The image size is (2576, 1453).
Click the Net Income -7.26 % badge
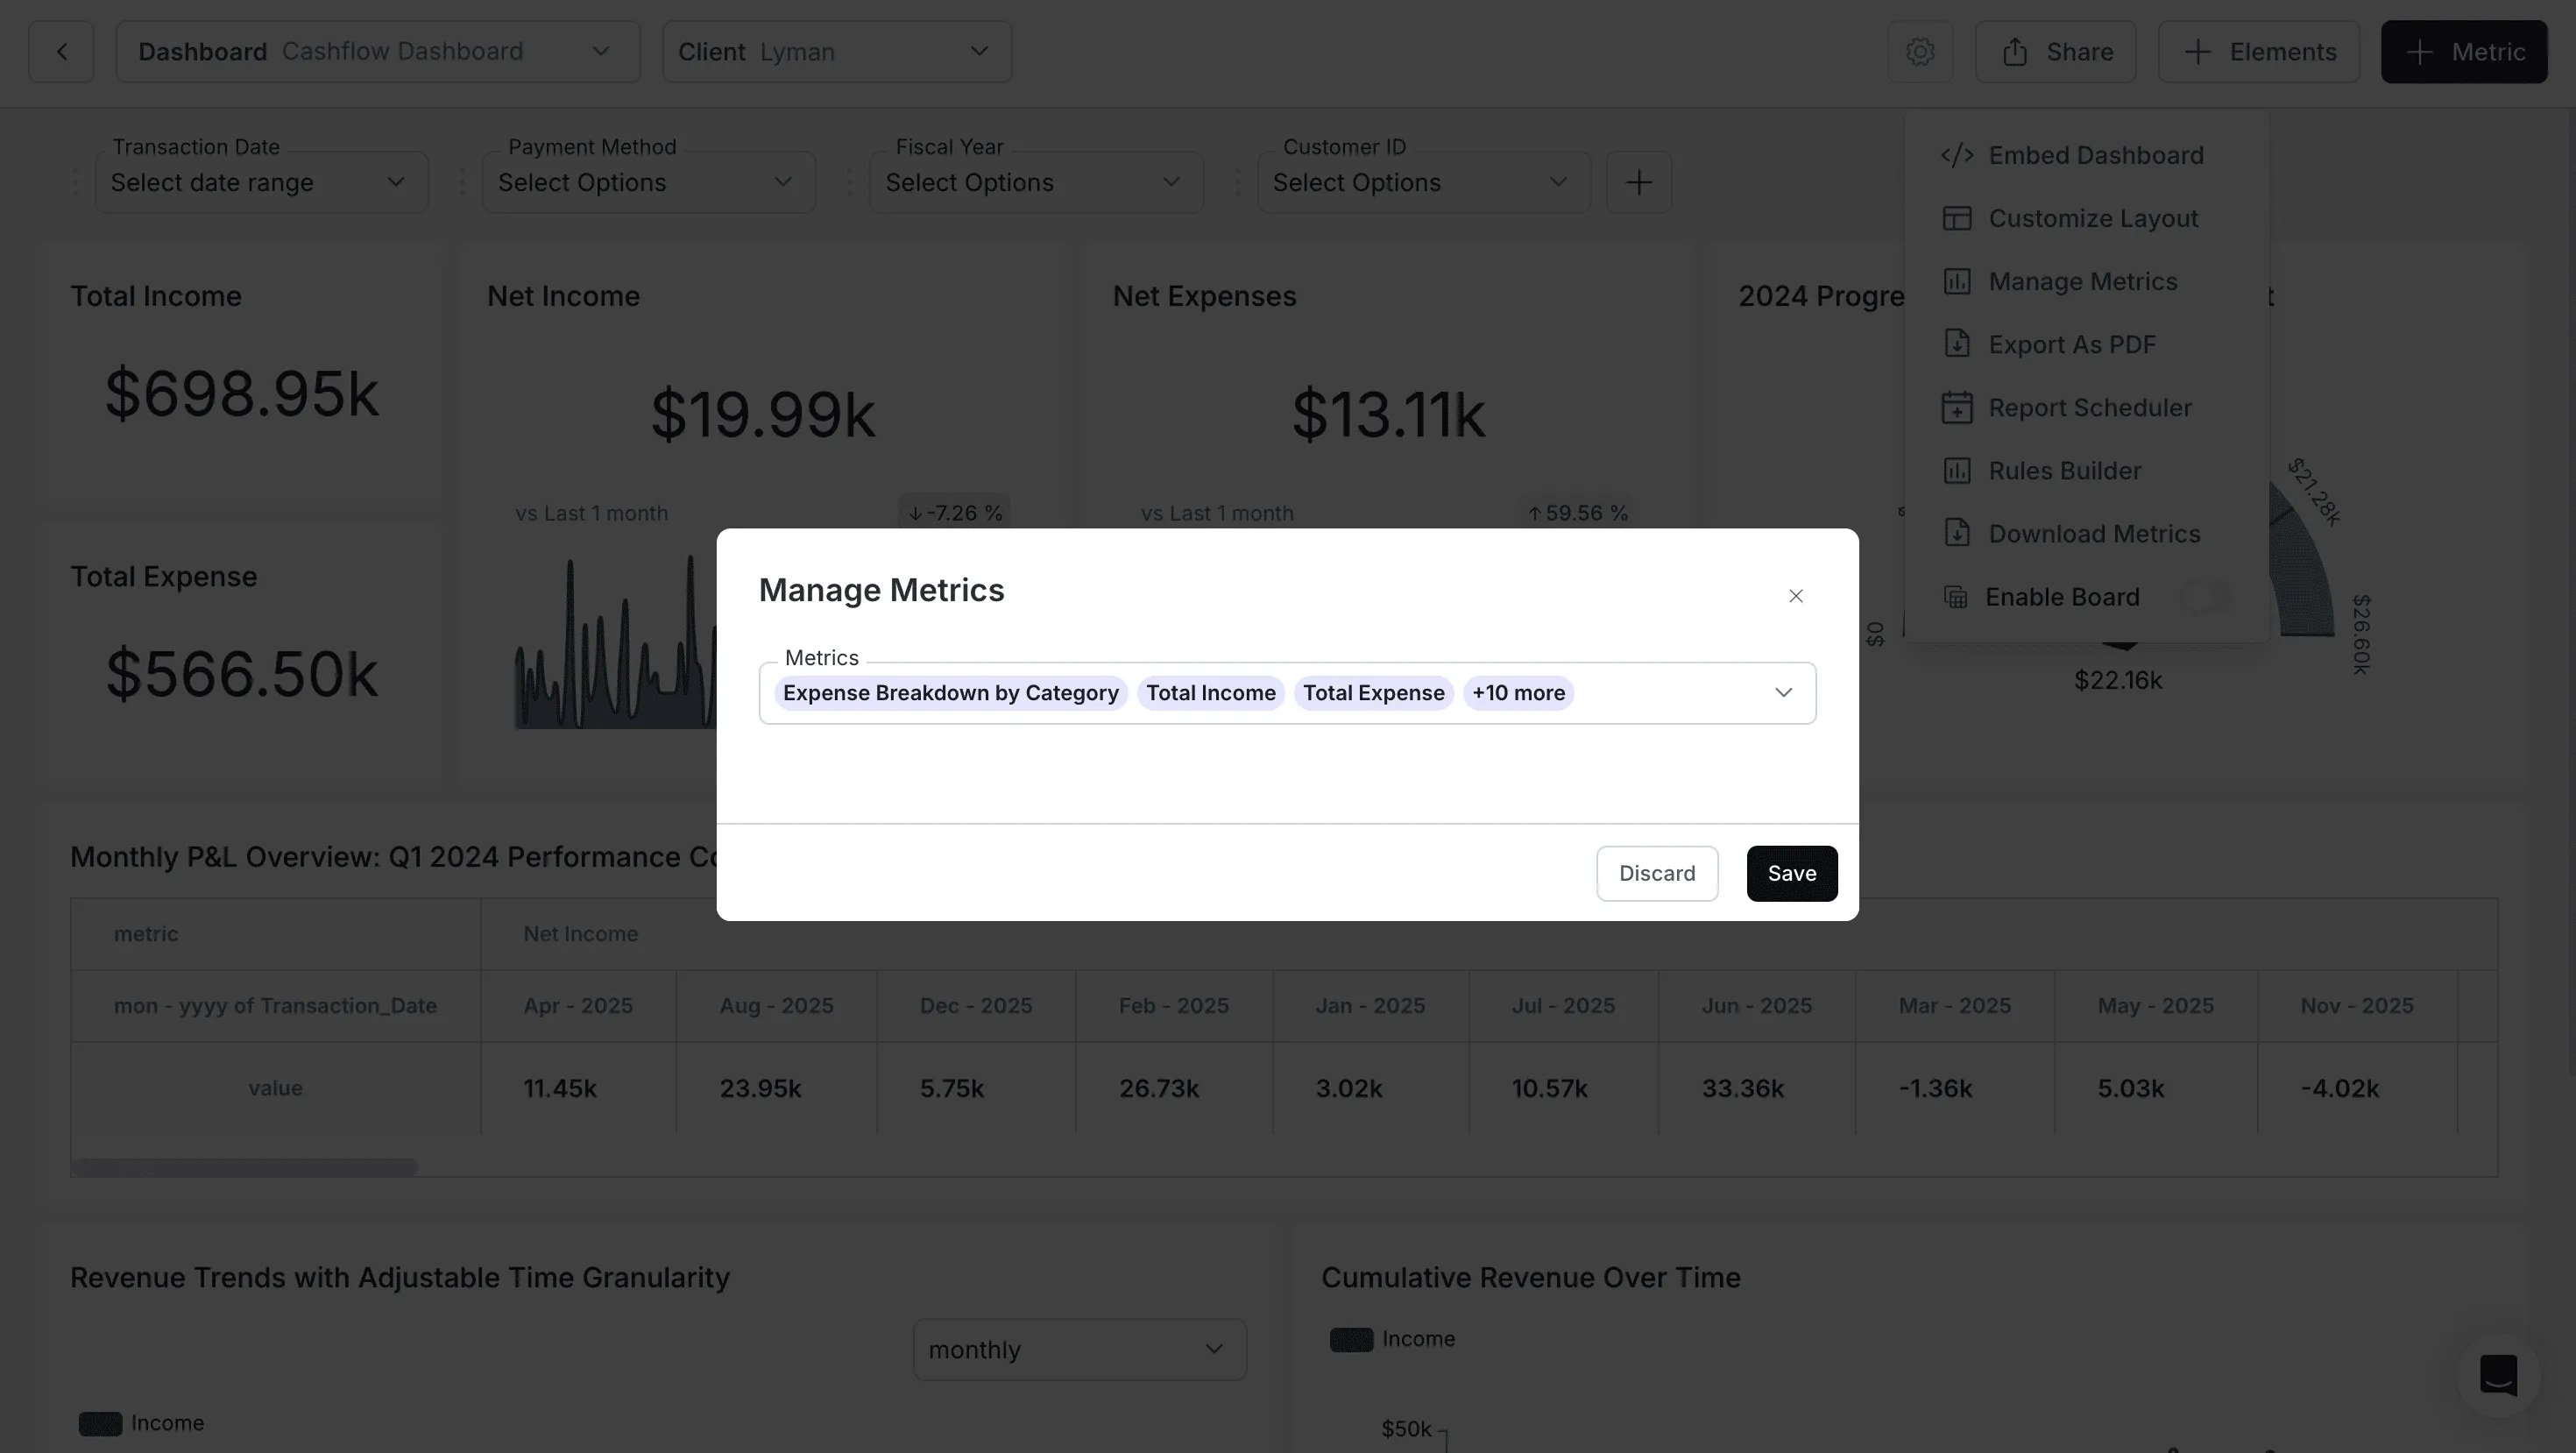[x=954, y=513]
